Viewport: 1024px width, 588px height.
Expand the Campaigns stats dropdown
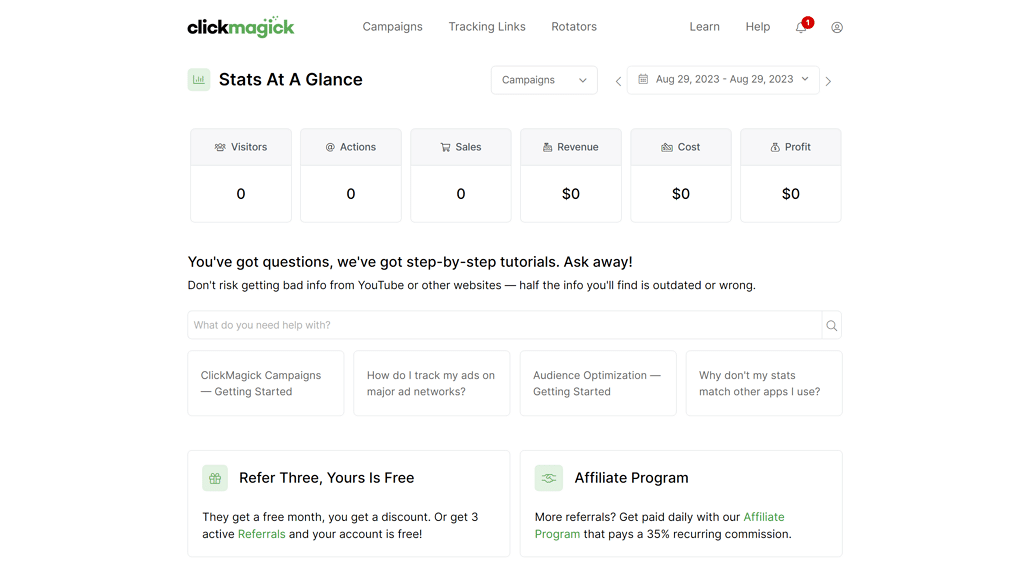tap(544, 80)
